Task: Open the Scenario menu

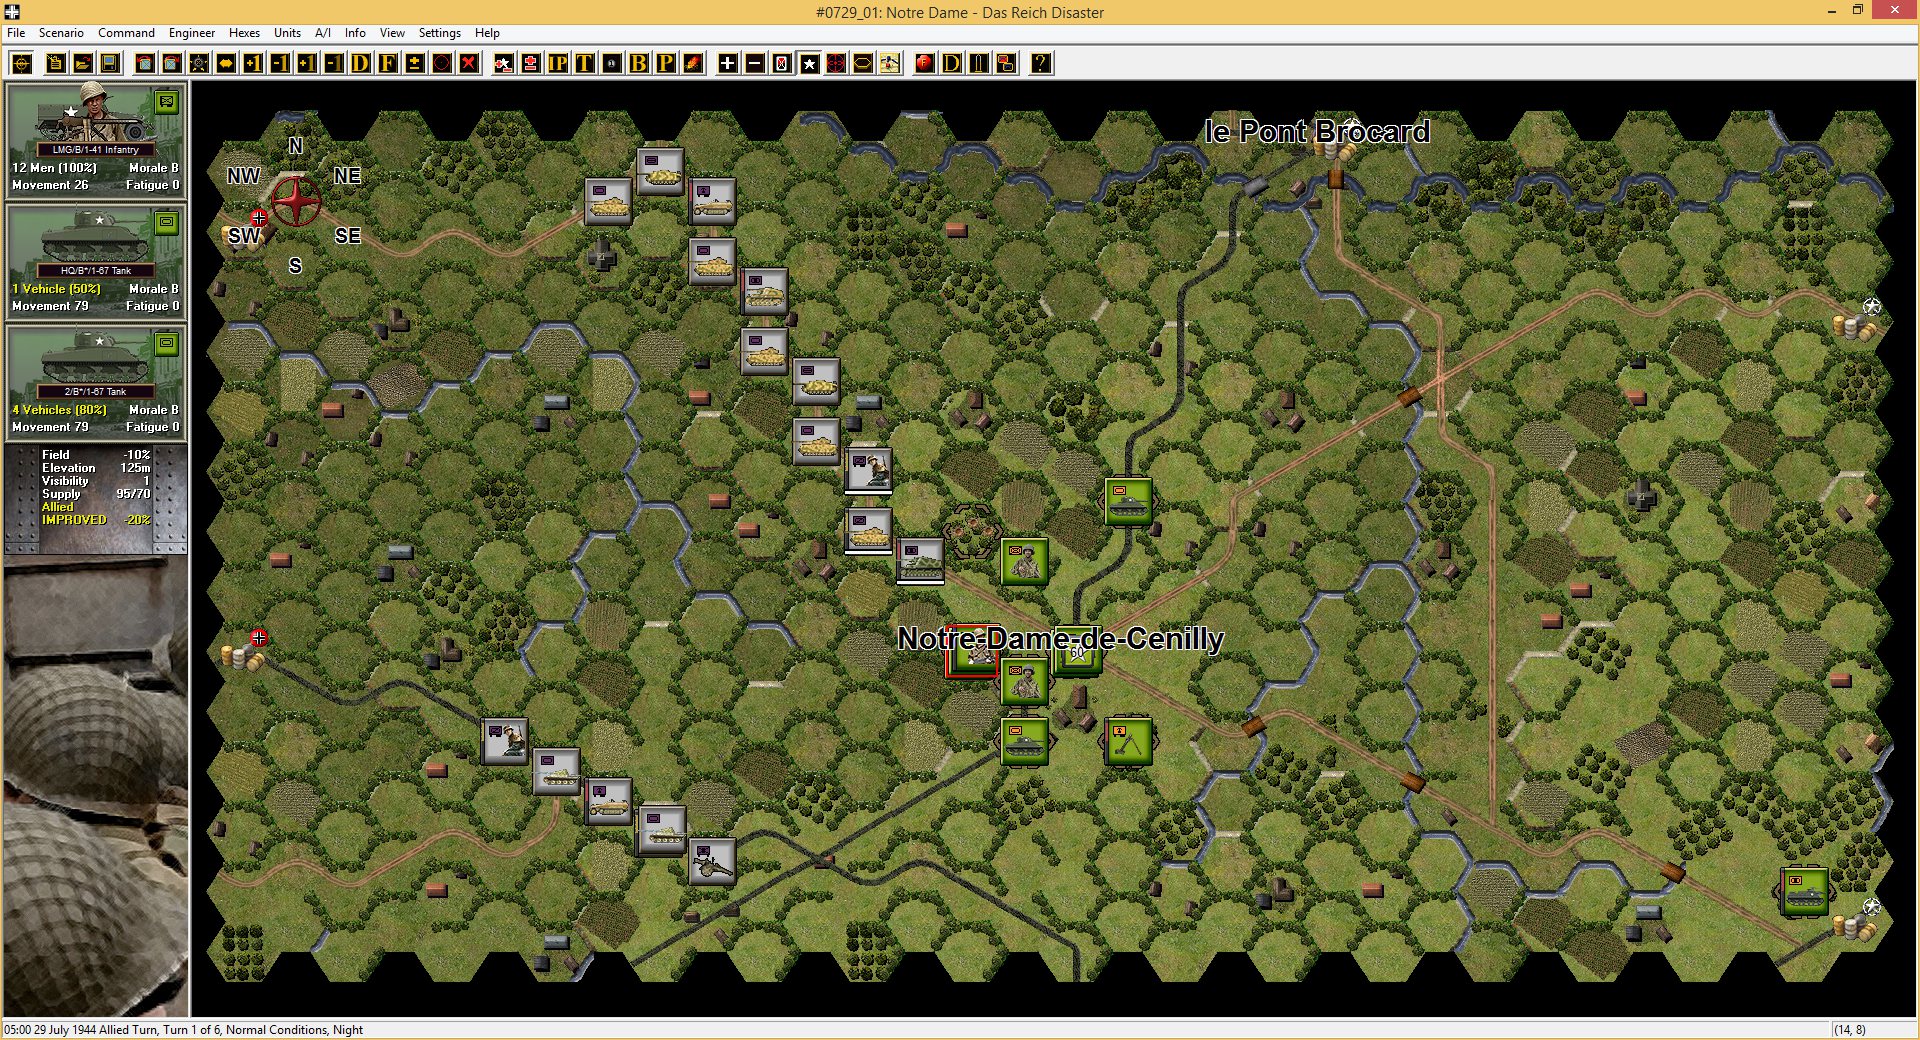Action: (61, 33)
